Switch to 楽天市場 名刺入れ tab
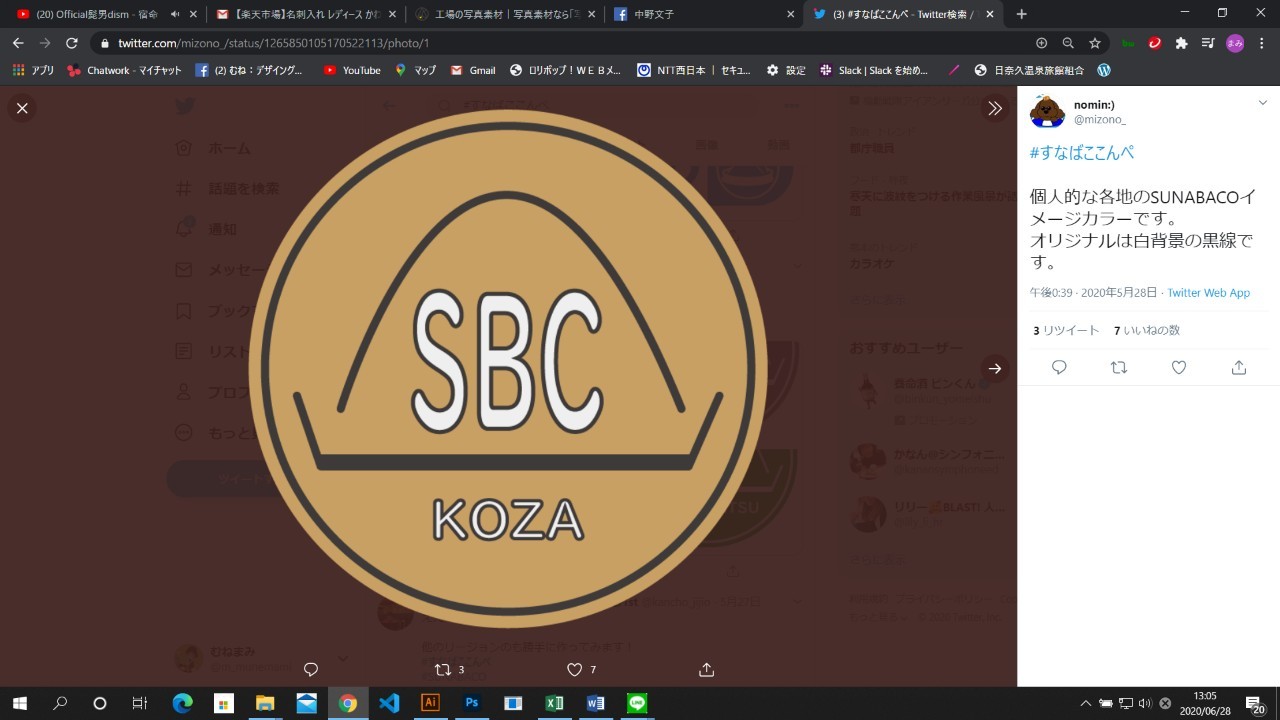Viewport: 1280px width, 720px height. coord(305,14)
